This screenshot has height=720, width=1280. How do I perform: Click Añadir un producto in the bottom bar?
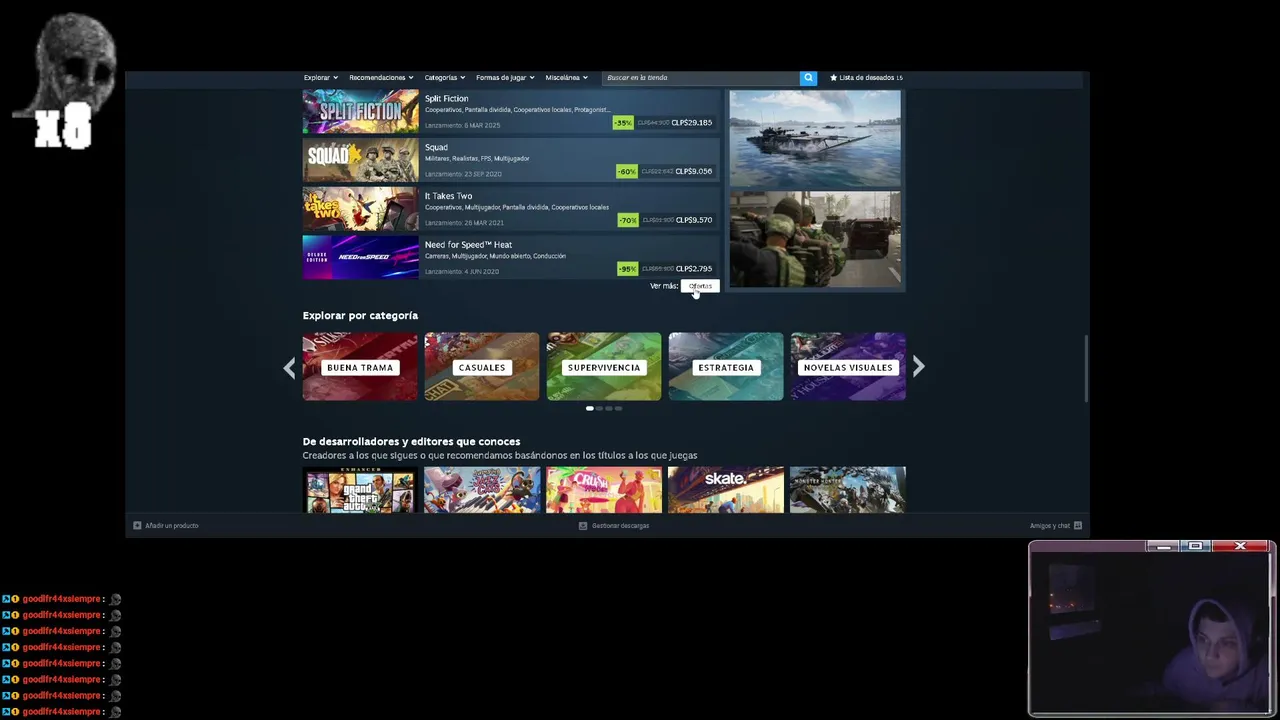pos(166,525)
